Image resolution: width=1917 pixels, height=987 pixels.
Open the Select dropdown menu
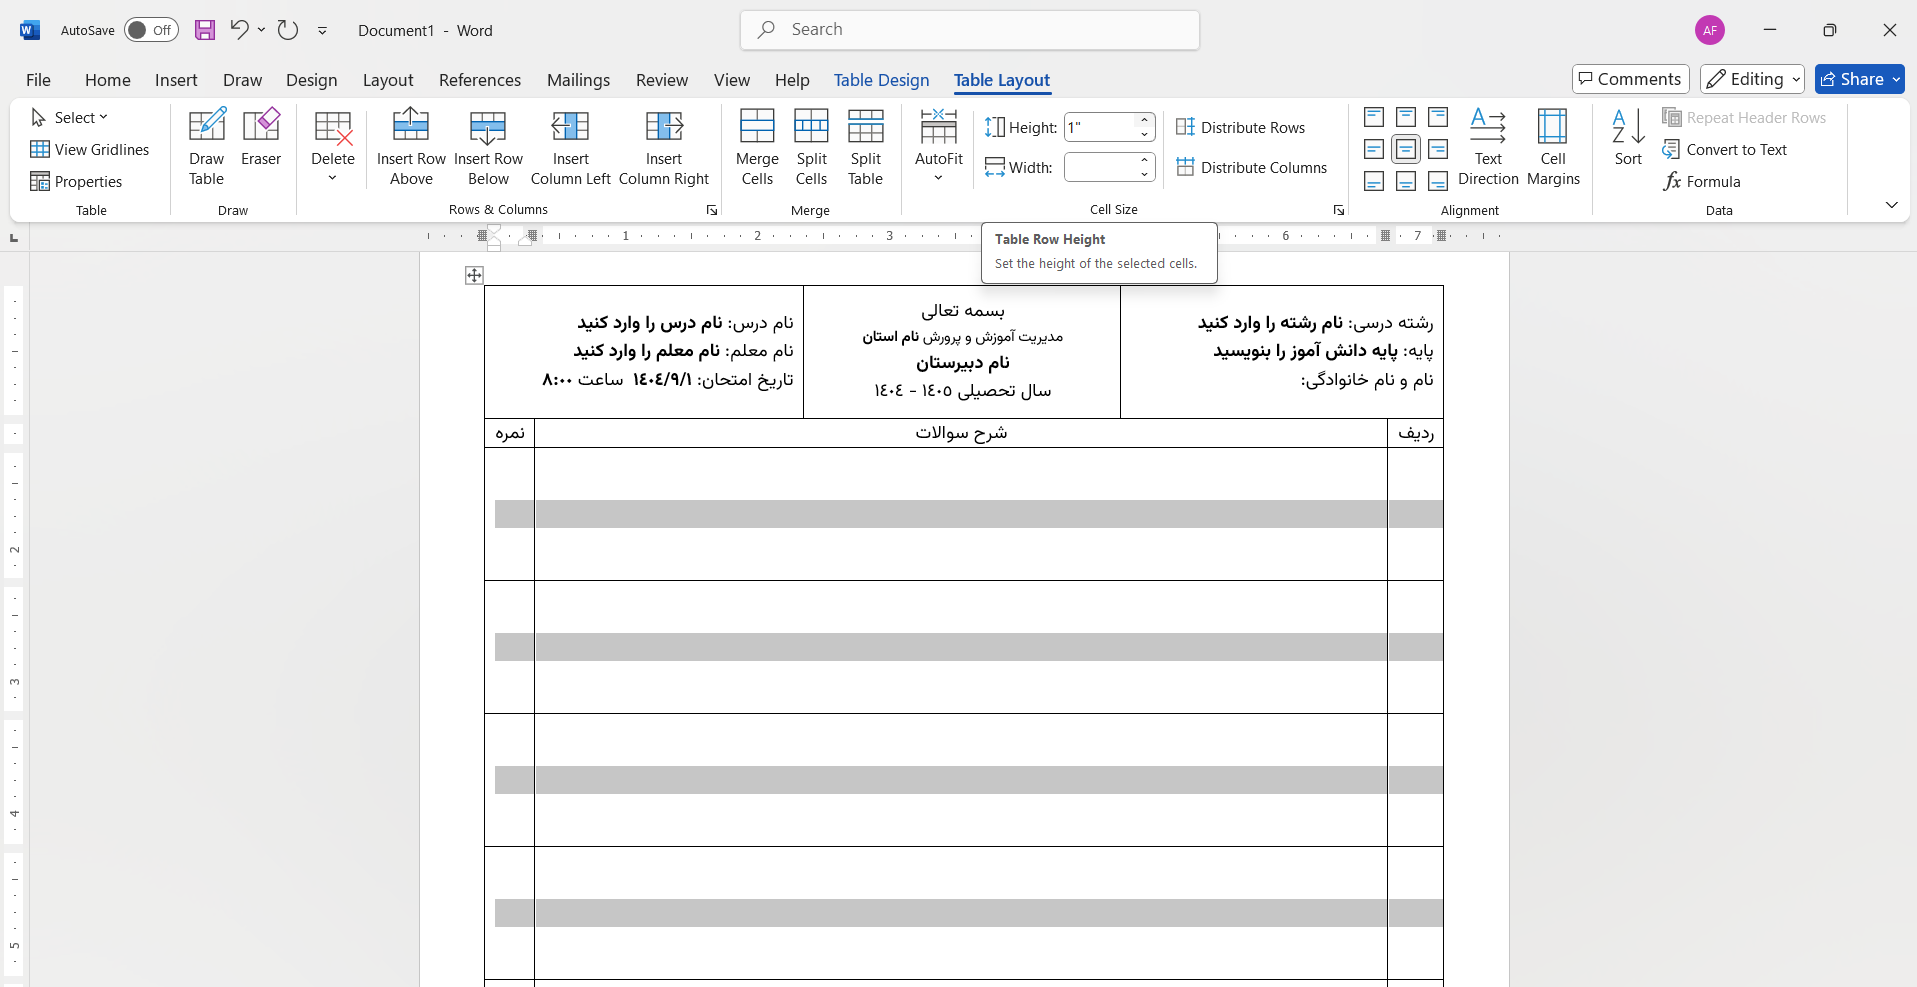click(69, 118)
